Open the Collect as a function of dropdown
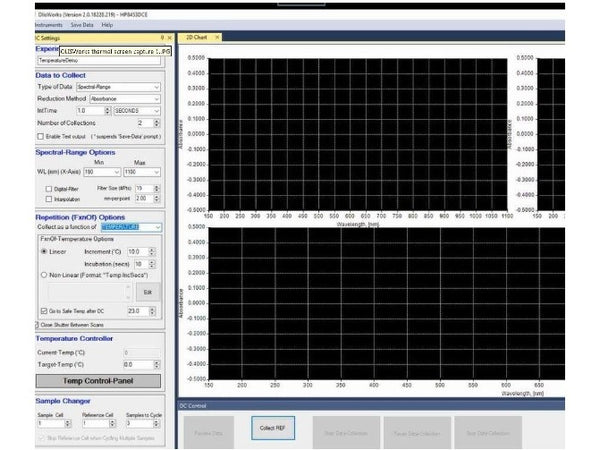This screenshot has height=450, width=600. point(156,227)
